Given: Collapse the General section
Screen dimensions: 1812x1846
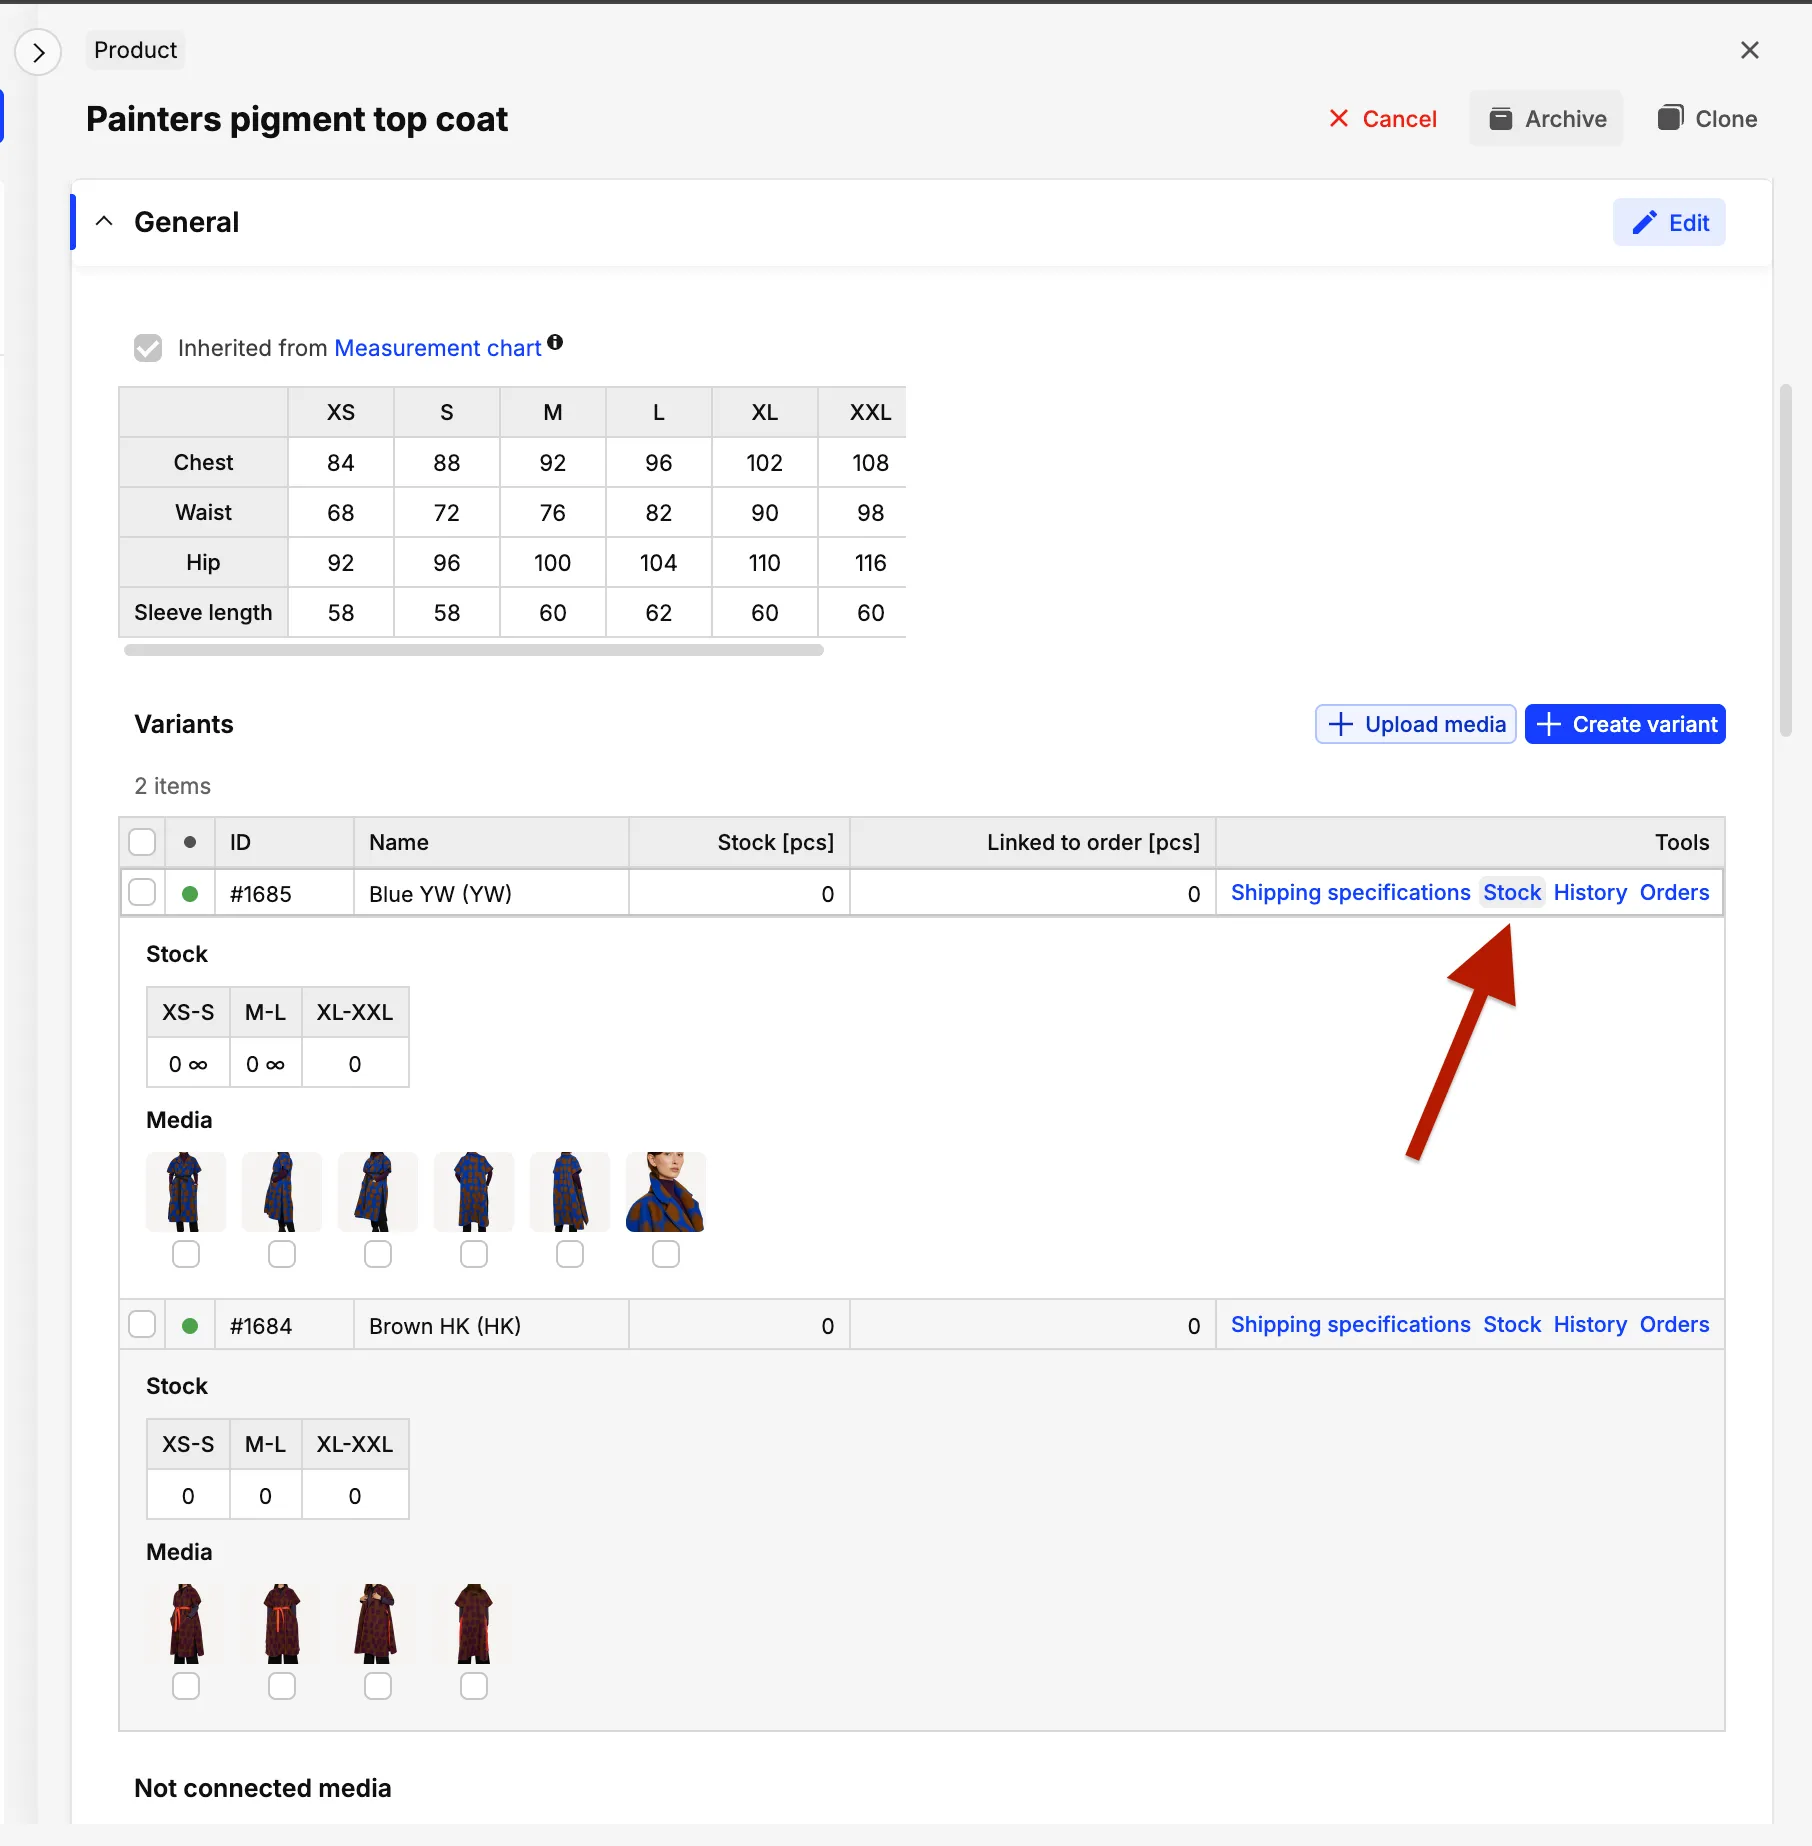Looking at the screenshot, I should pyautogui.click(x=104, y=222).
